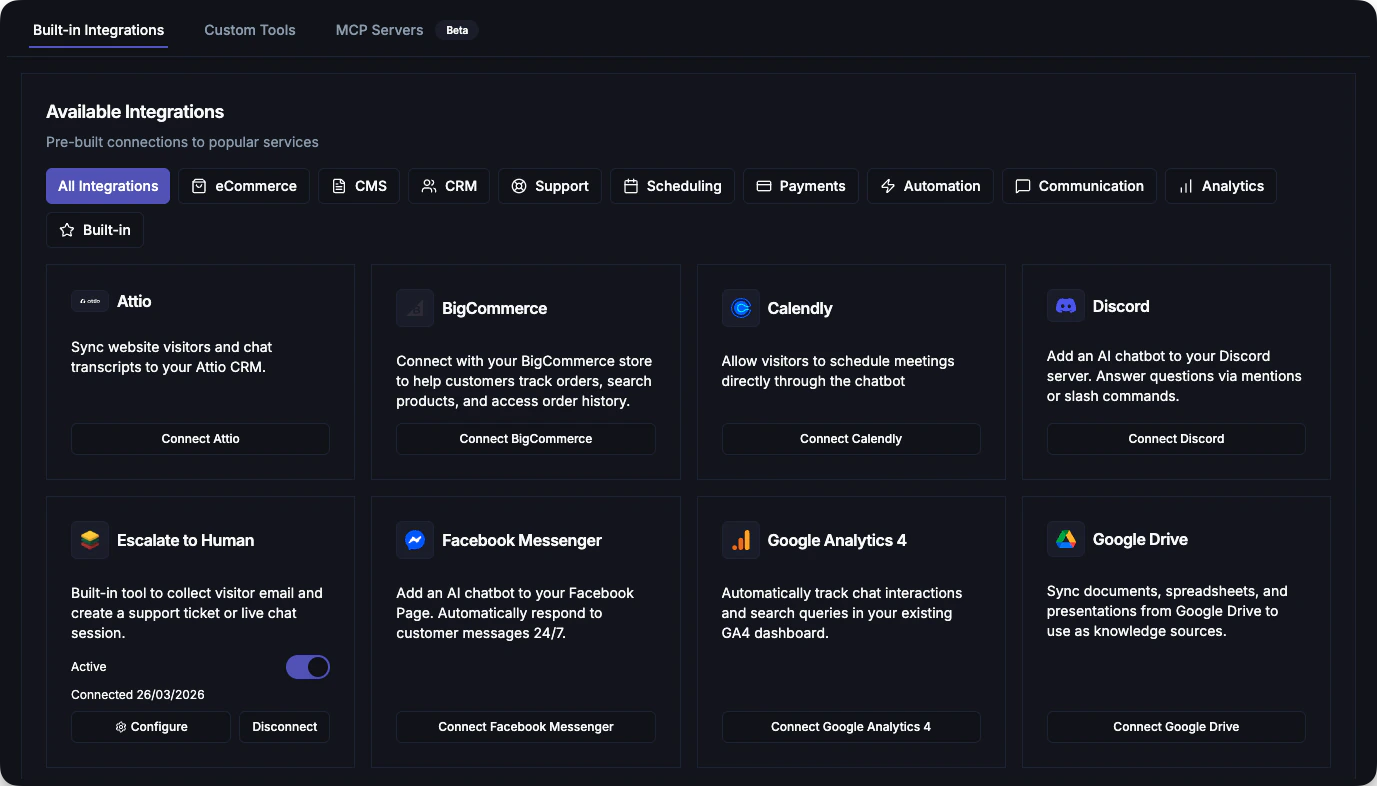The width and height of the screenshot is (1377, 786).
Task: Select the Facebook Messenger logo
Action: (x=415, y=540)
